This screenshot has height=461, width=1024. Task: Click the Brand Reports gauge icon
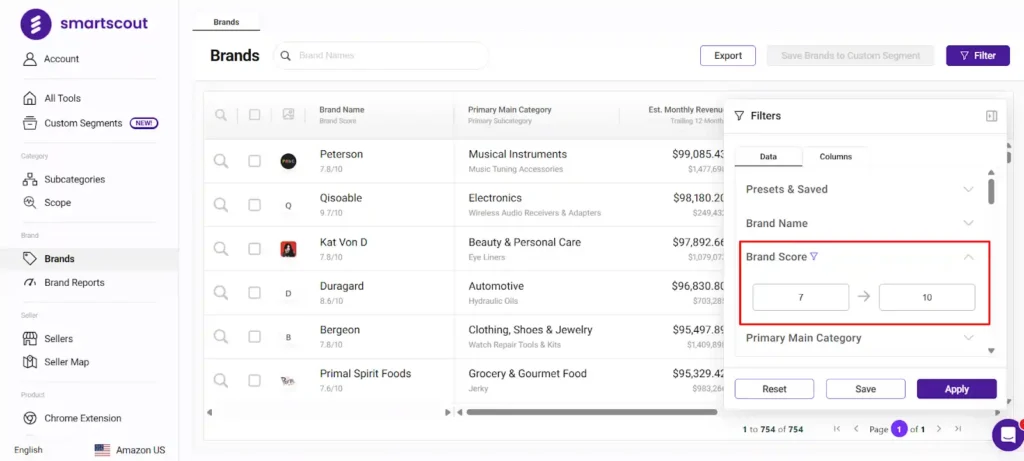point(29,283)
